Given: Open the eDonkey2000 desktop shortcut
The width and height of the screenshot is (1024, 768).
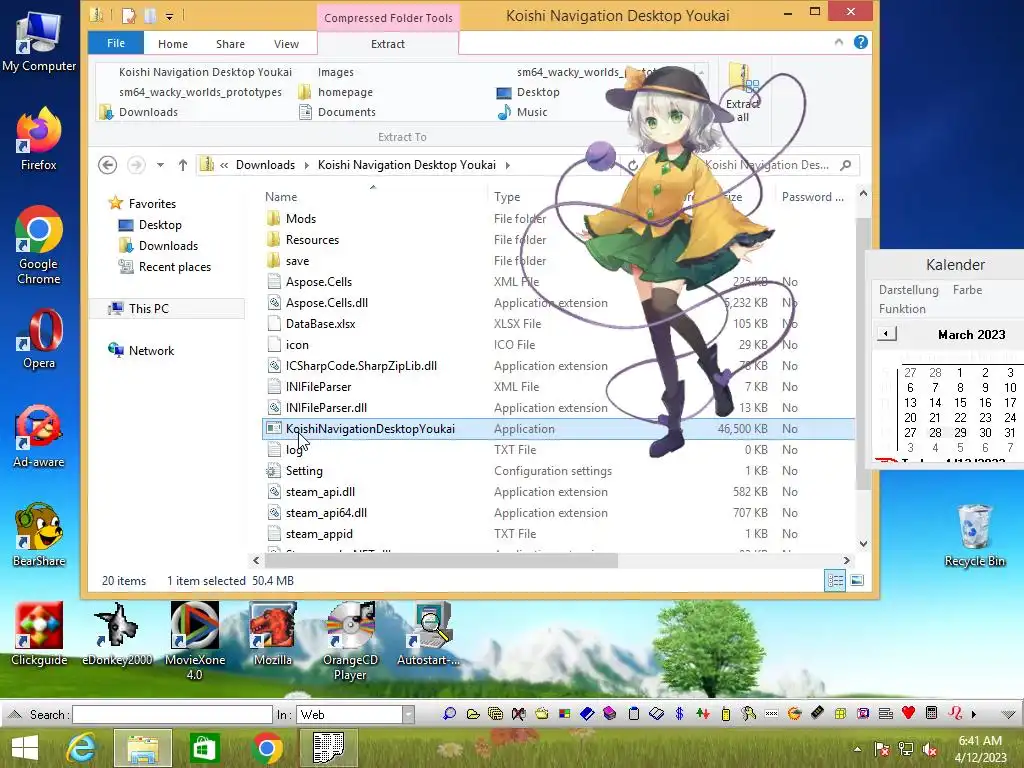Looking at the screenshot, I should 117,634.
